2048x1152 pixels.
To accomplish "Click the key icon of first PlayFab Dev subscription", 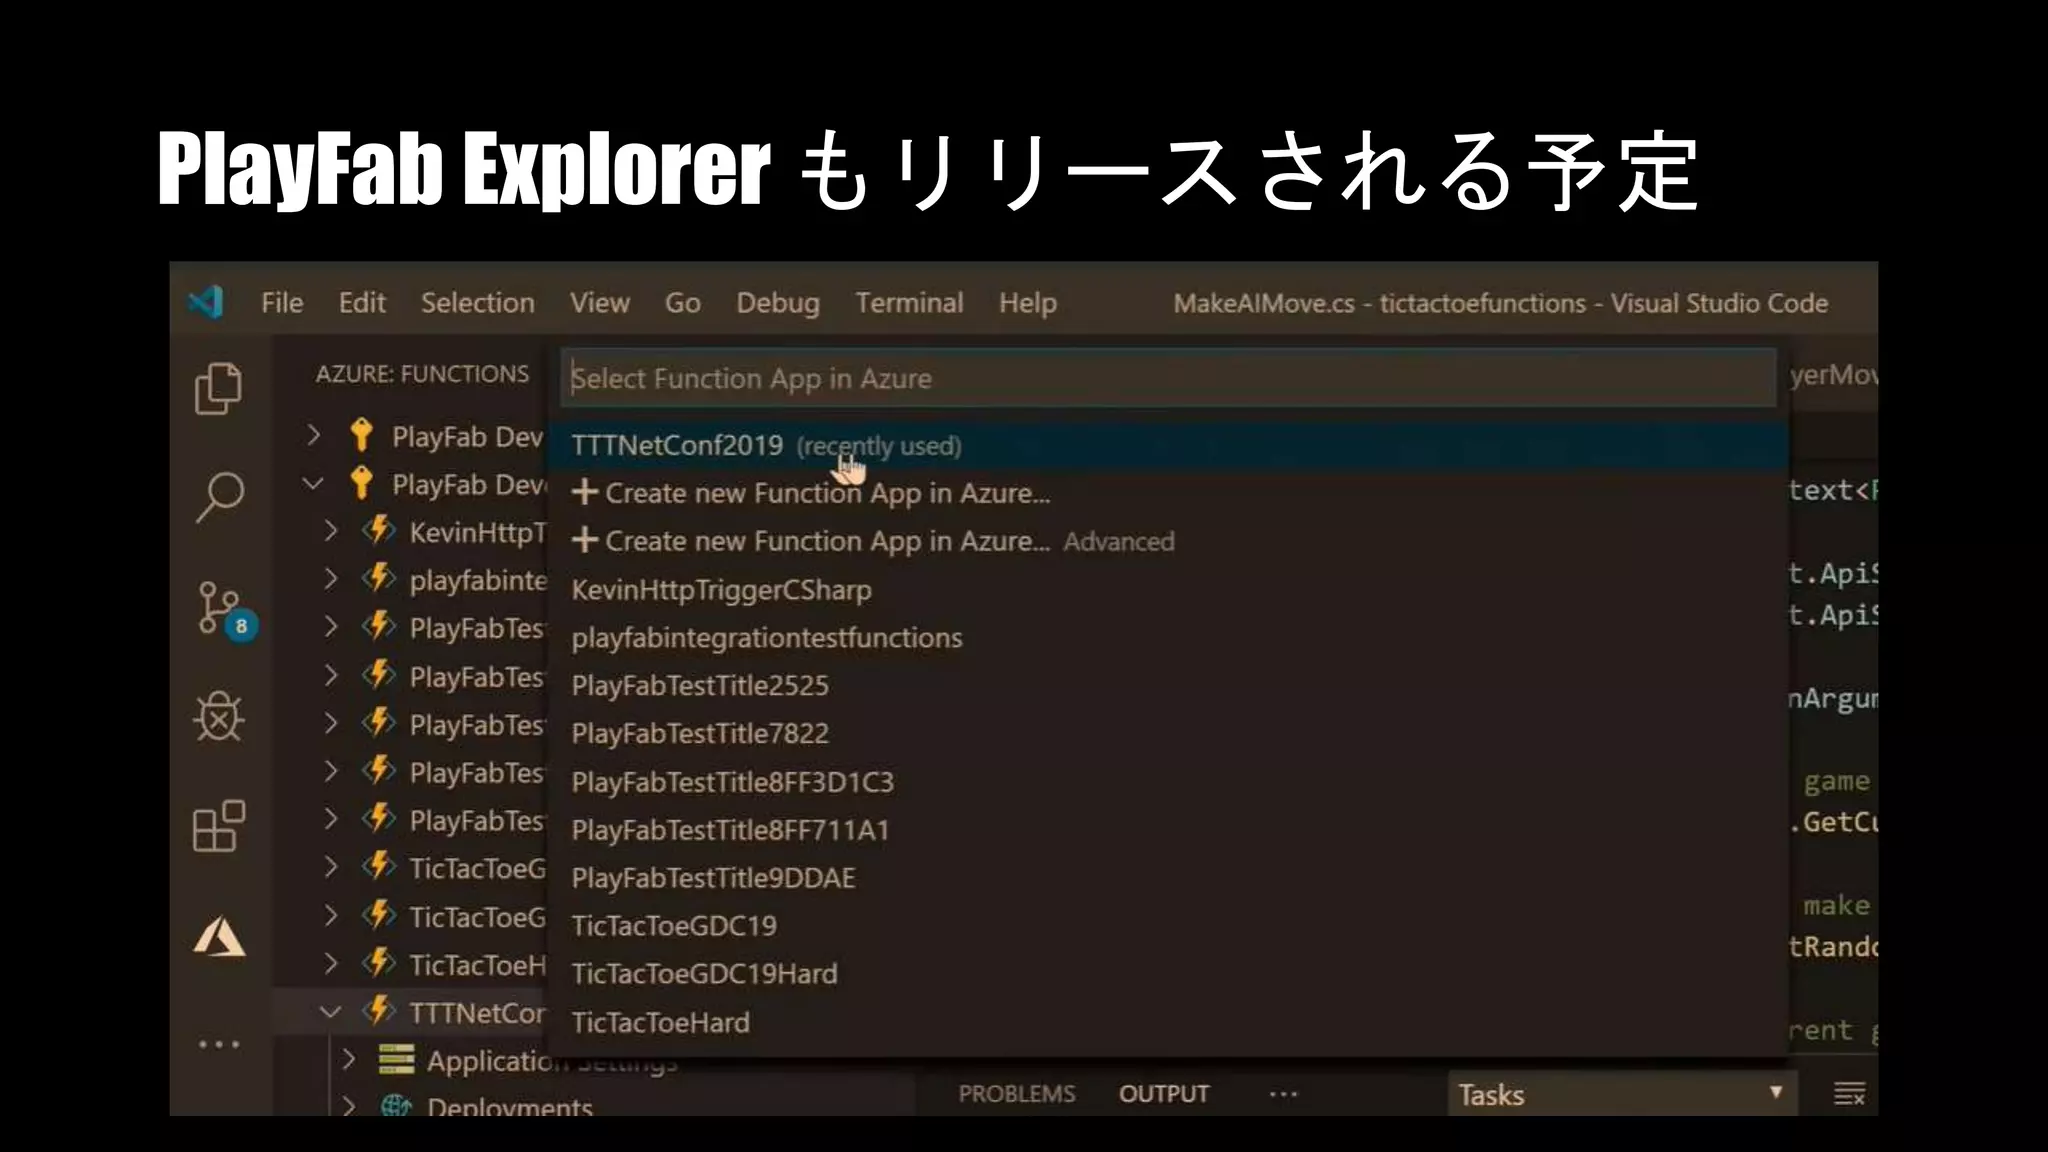I will coord(362,435).
